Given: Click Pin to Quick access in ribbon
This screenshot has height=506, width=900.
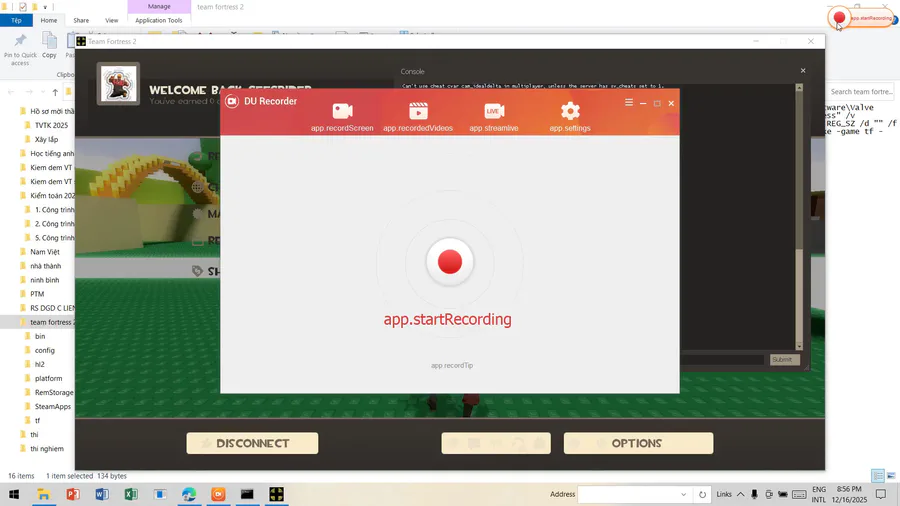Looking at the screenshot, I should [20, 49].
